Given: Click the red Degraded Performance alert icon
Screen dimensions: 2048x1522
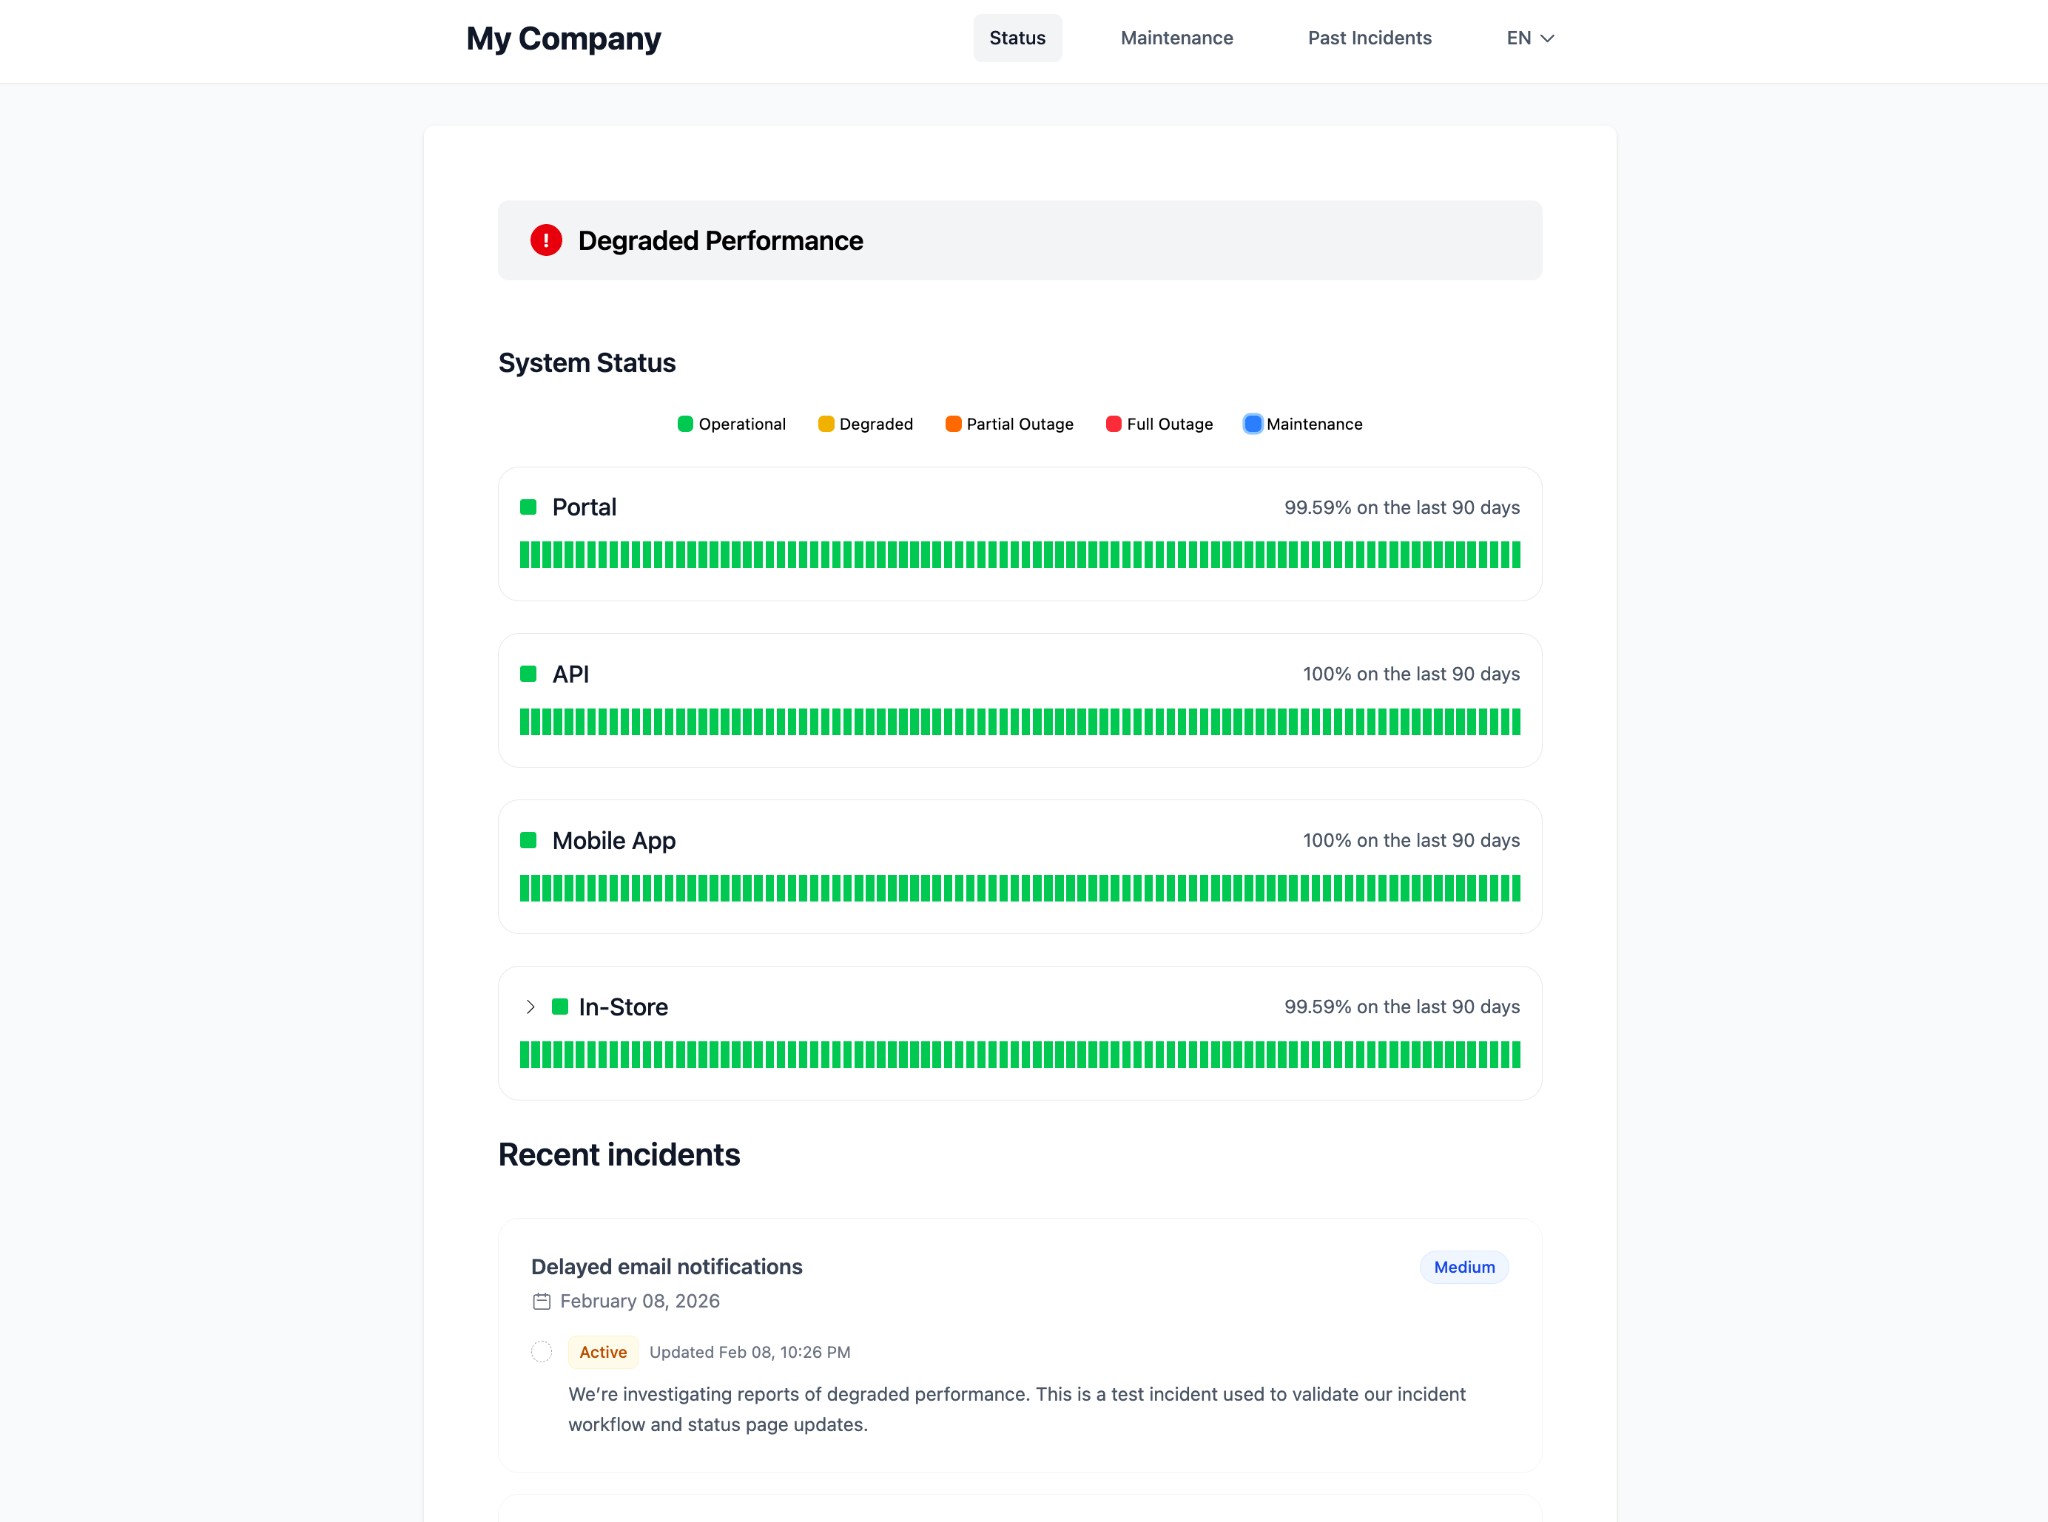Looking at the screenshot, I should [x=546, y=241].
